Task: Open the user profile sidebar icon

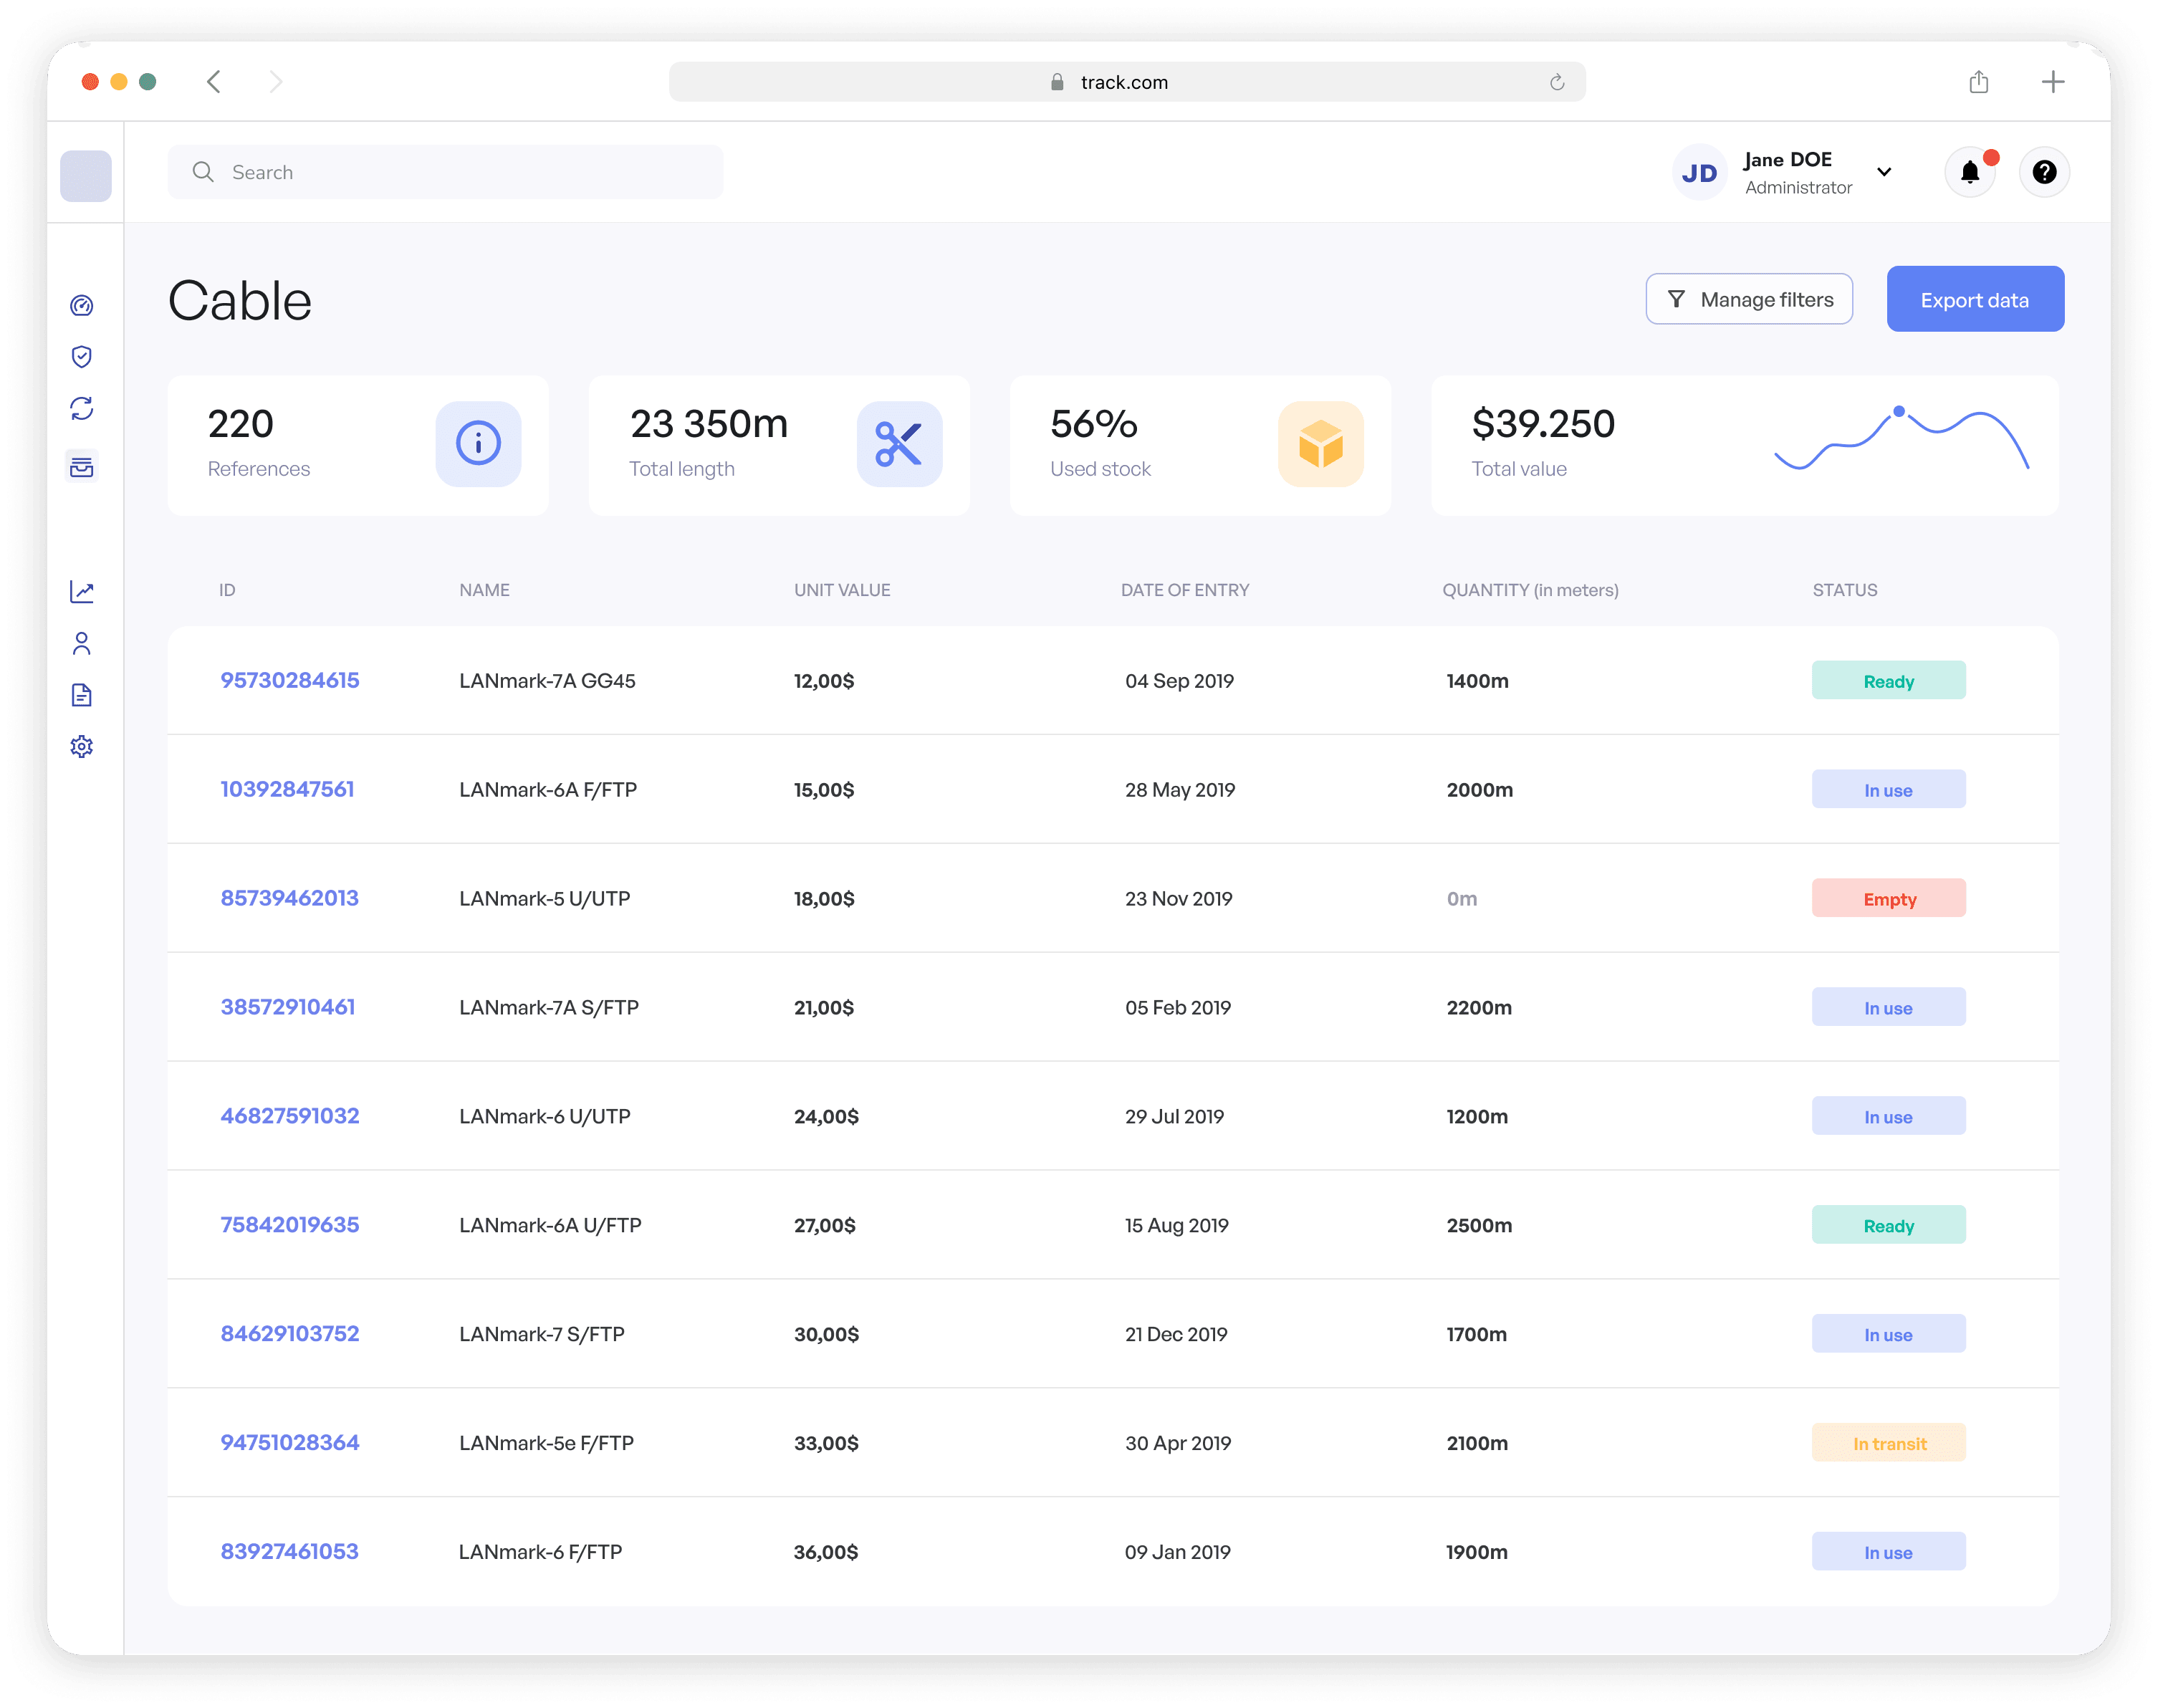Action: click(82, 643)
